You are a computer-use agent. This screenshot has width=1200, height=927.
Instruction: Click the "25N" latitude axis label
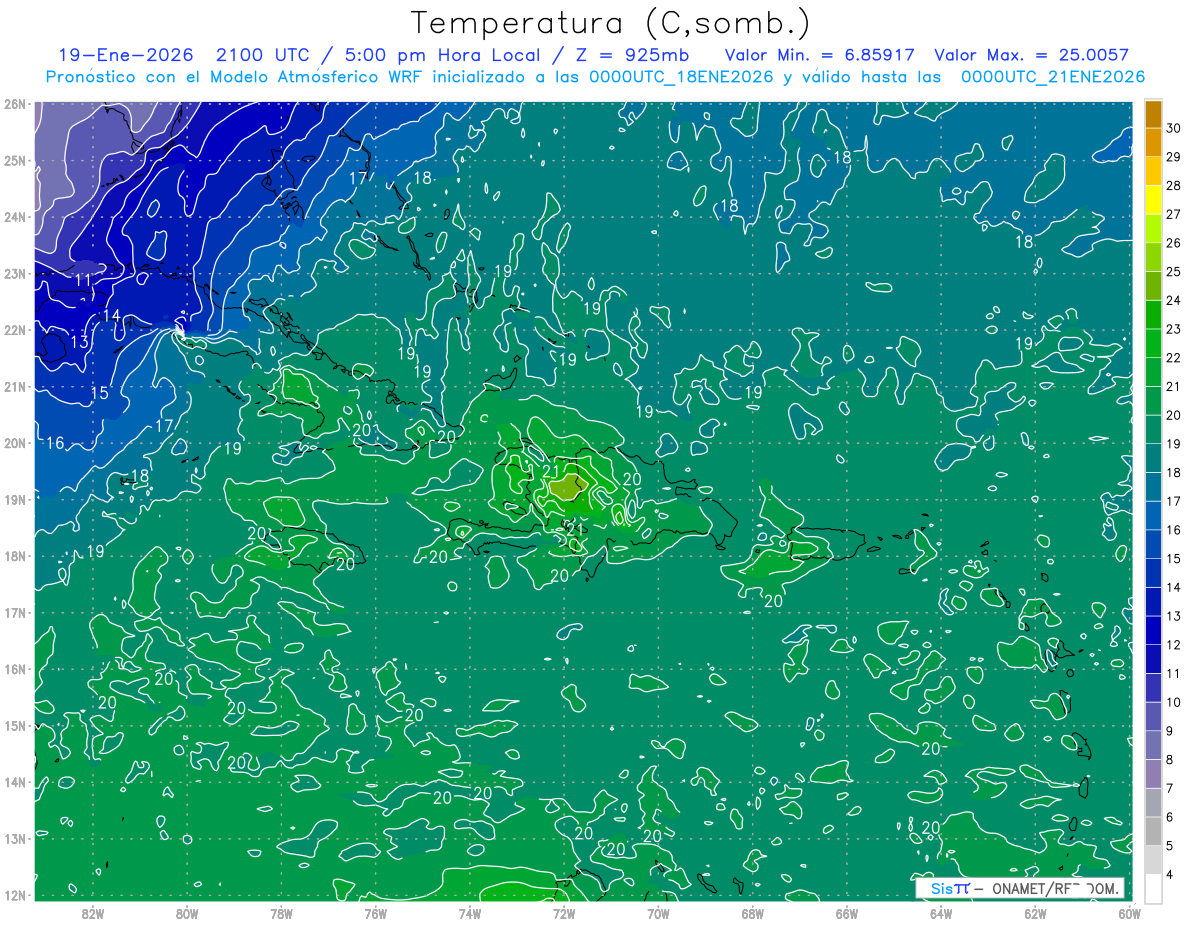[x=14, y=160]
